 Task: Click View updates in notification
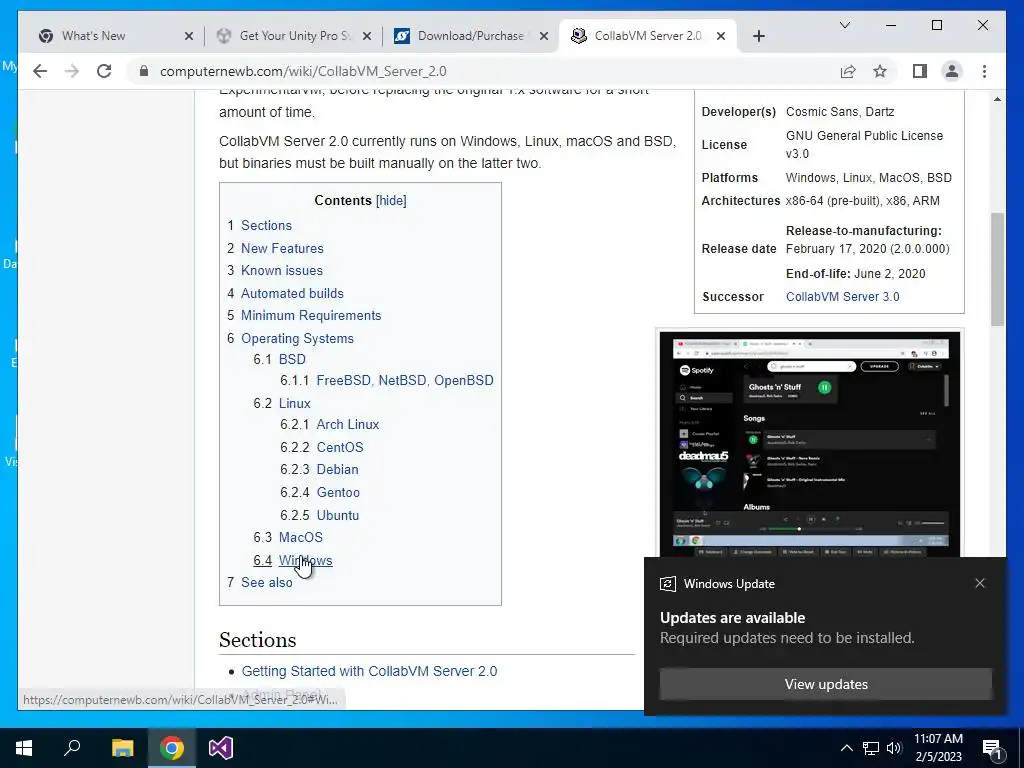tap(825, 684)
